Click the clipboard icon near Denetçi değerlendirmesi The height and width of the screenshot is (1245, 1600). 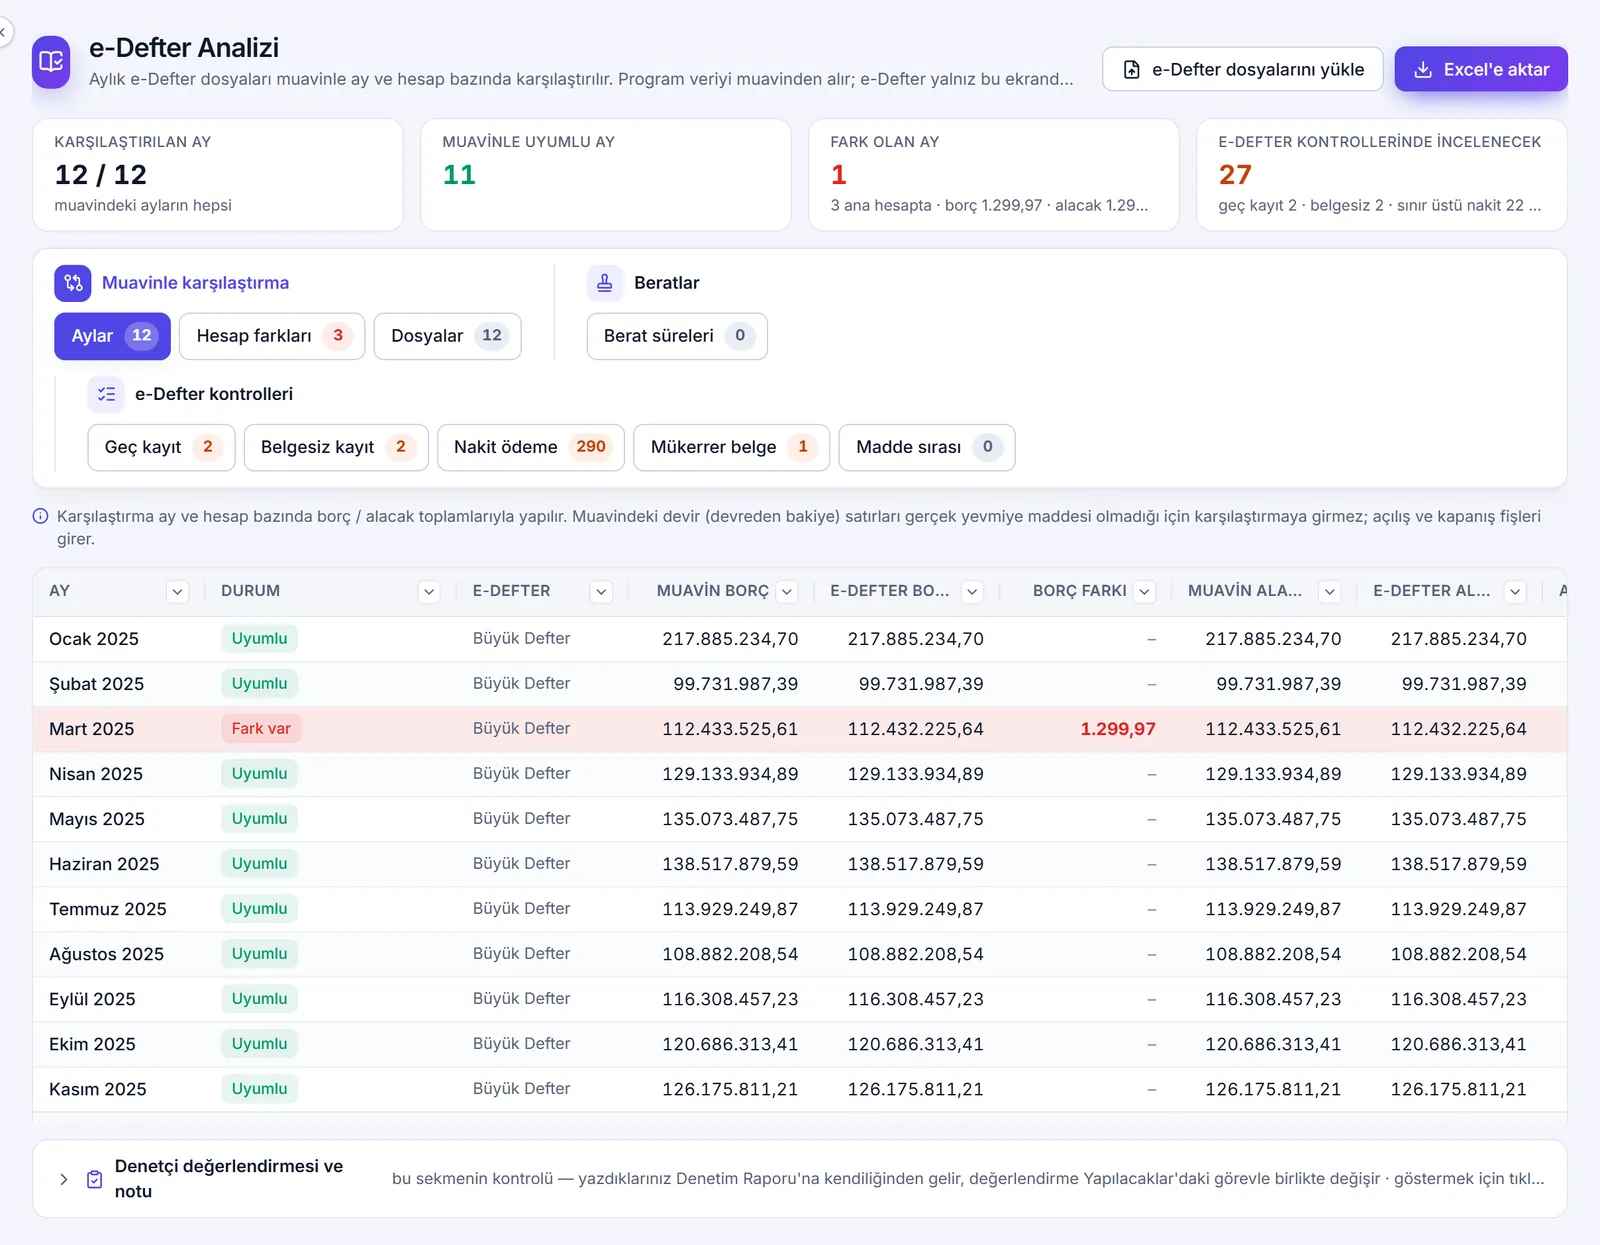click(95, 1179)
